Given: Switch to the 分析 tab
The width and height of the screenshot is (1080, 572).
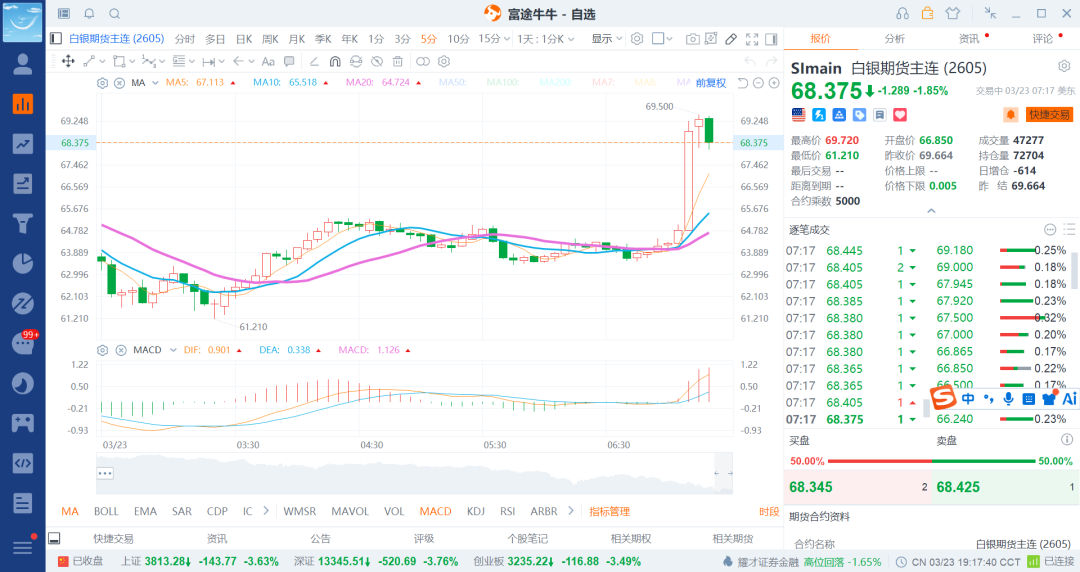Looking at the screenshot, I should tap(894, 39).
